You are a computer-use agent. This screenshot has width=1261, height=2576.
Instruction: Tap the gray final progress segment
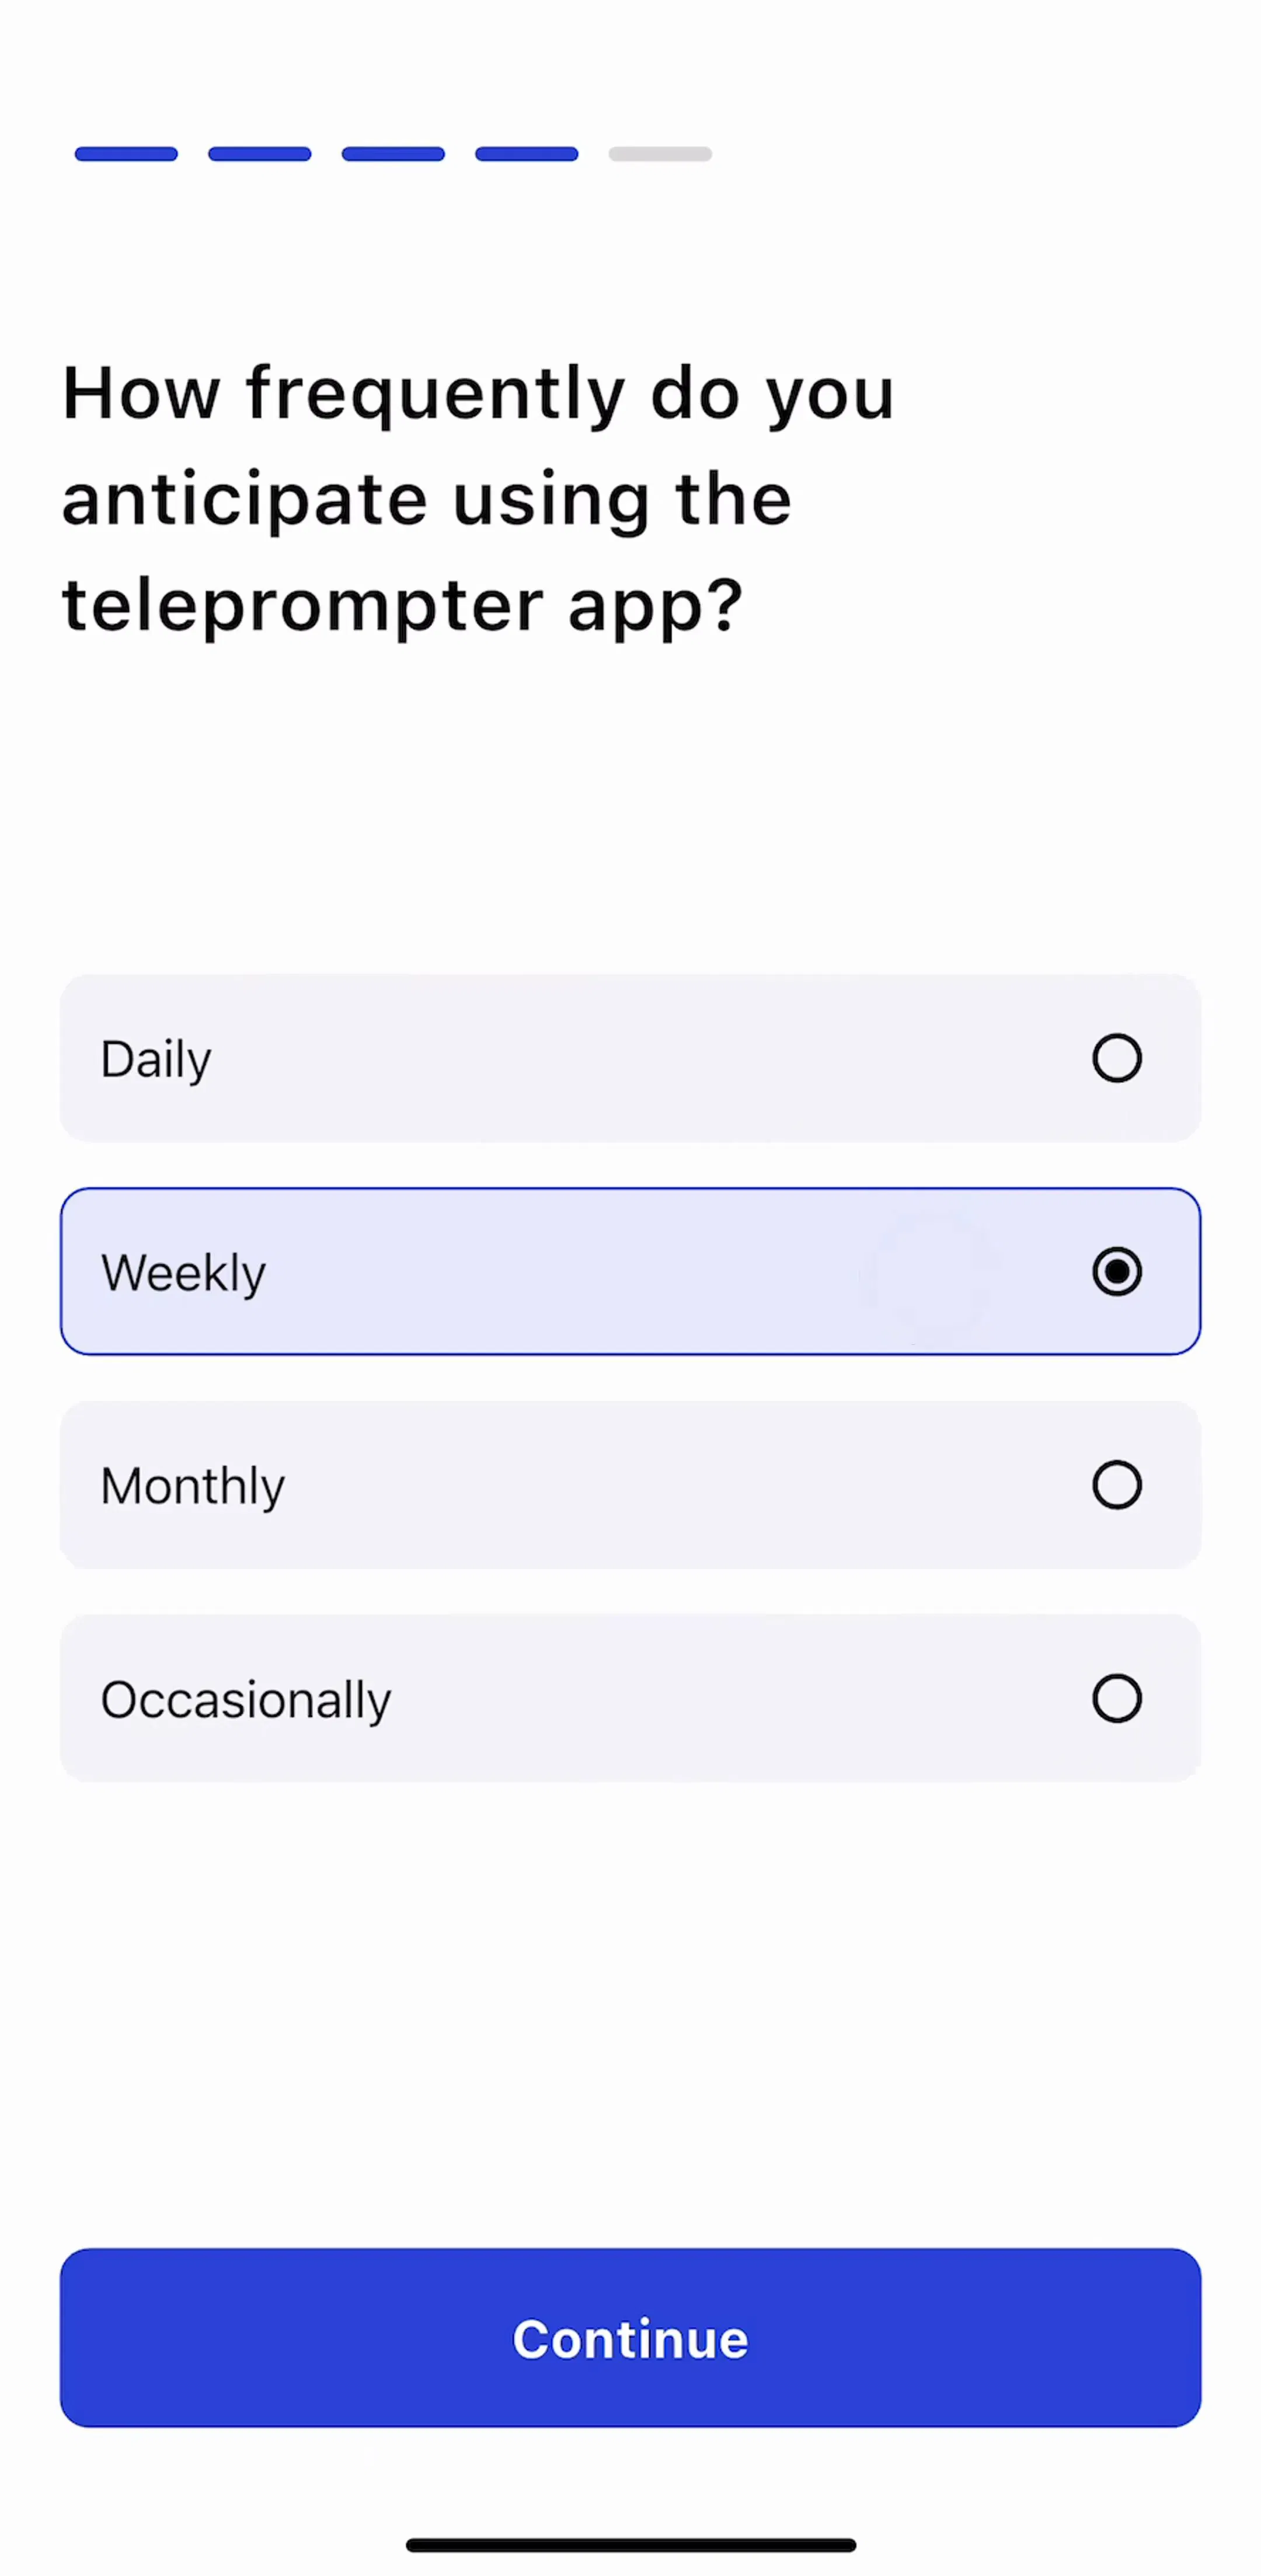[660, 154]
